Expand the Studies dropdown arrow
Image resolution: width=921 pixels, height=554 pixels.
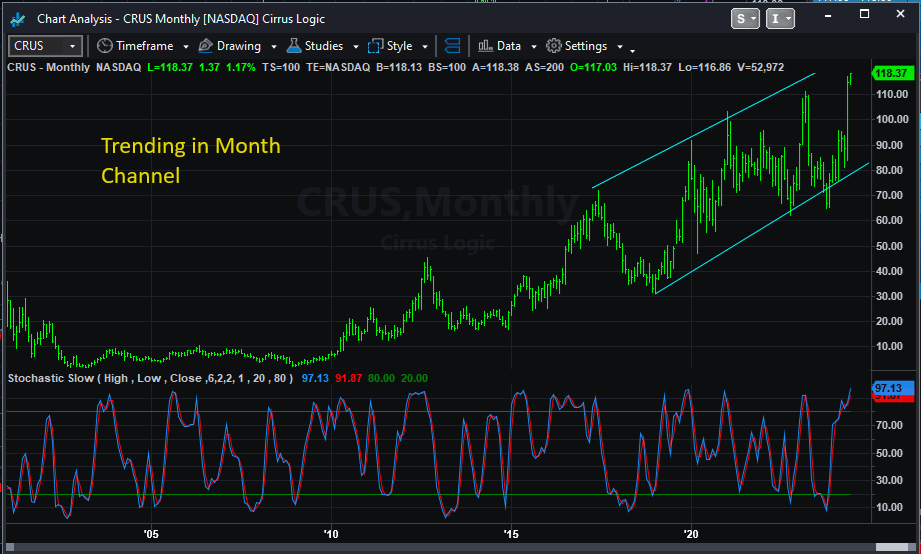355,46
